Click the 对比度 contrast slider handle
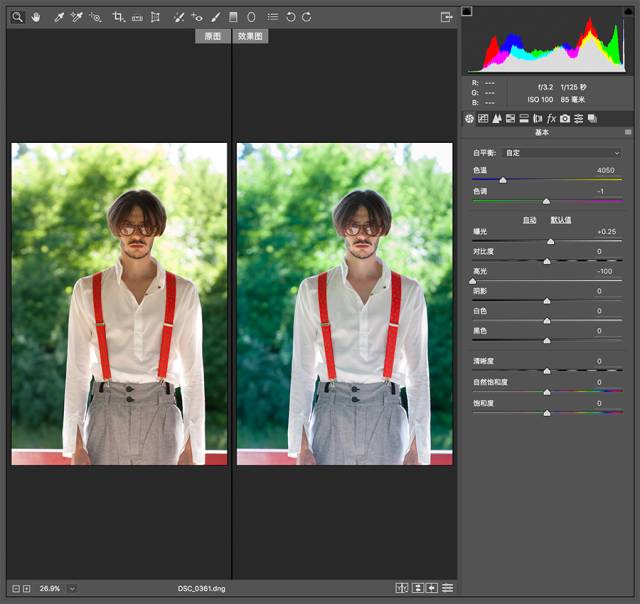 (547, 261)
